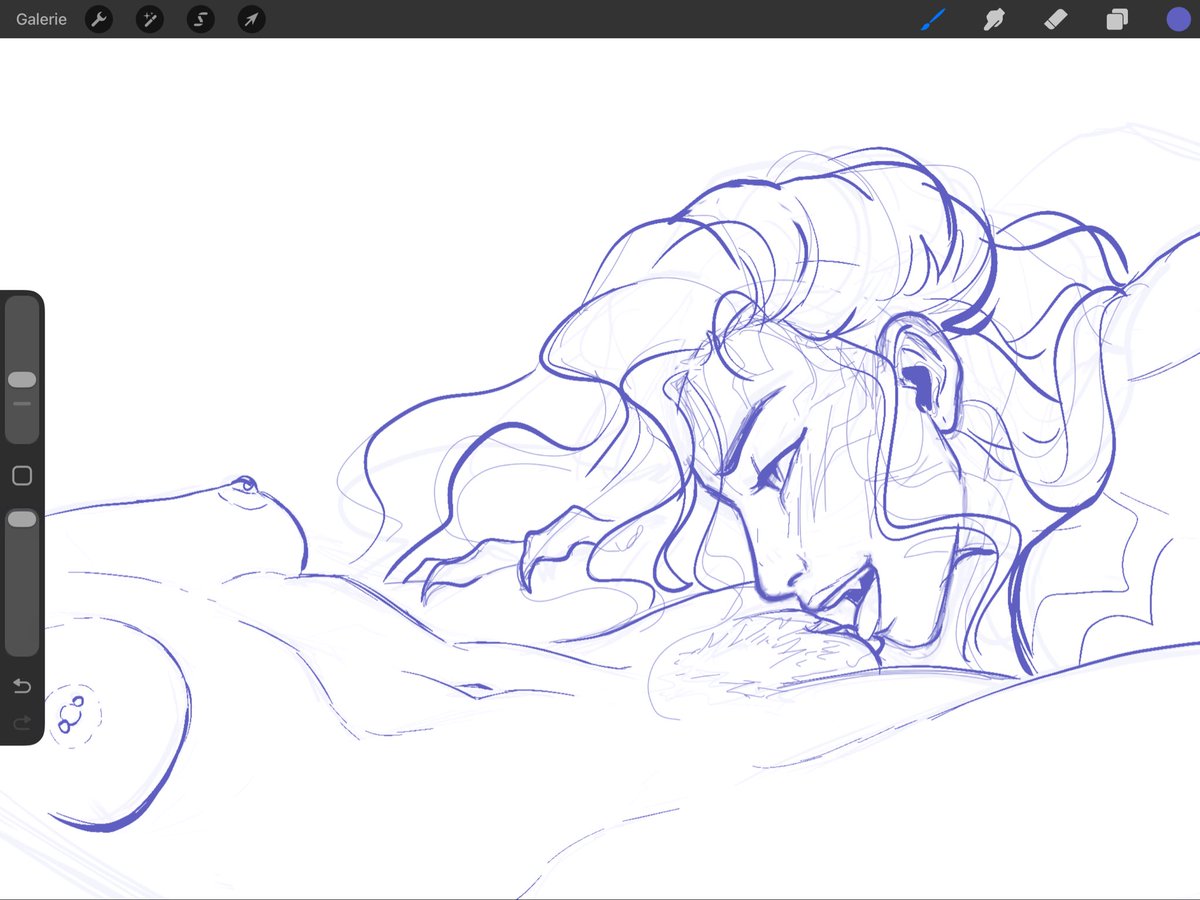Activate the Selection tool
Viewport: 1200px width, 900px height.
pyautogui.click(x=201, y=19)
